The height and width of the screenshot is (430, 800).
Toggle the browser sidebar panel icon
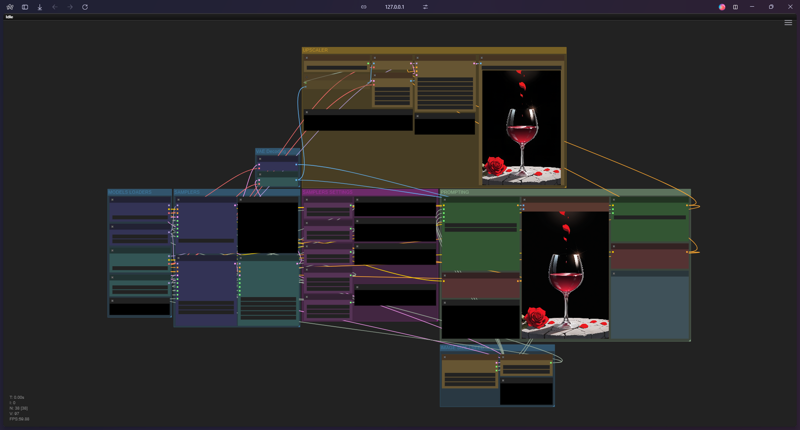[25, 7]
